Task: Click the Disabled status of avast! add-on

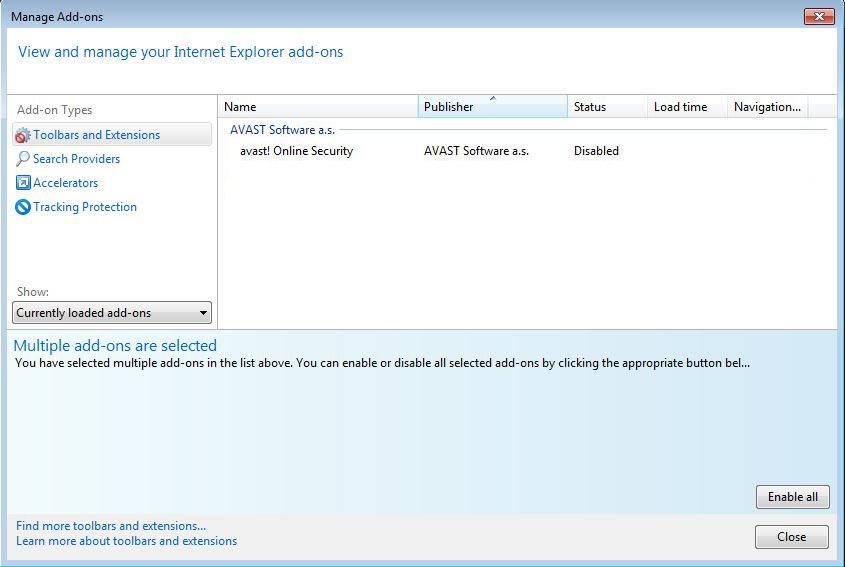Action: pos(596,151)
